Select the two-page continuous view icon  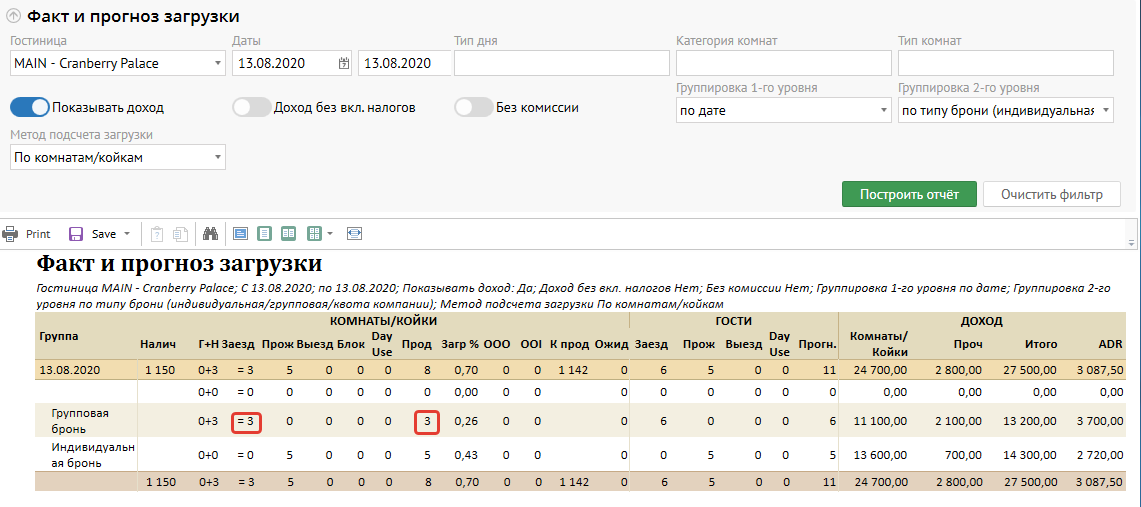(x=288, y=234)
